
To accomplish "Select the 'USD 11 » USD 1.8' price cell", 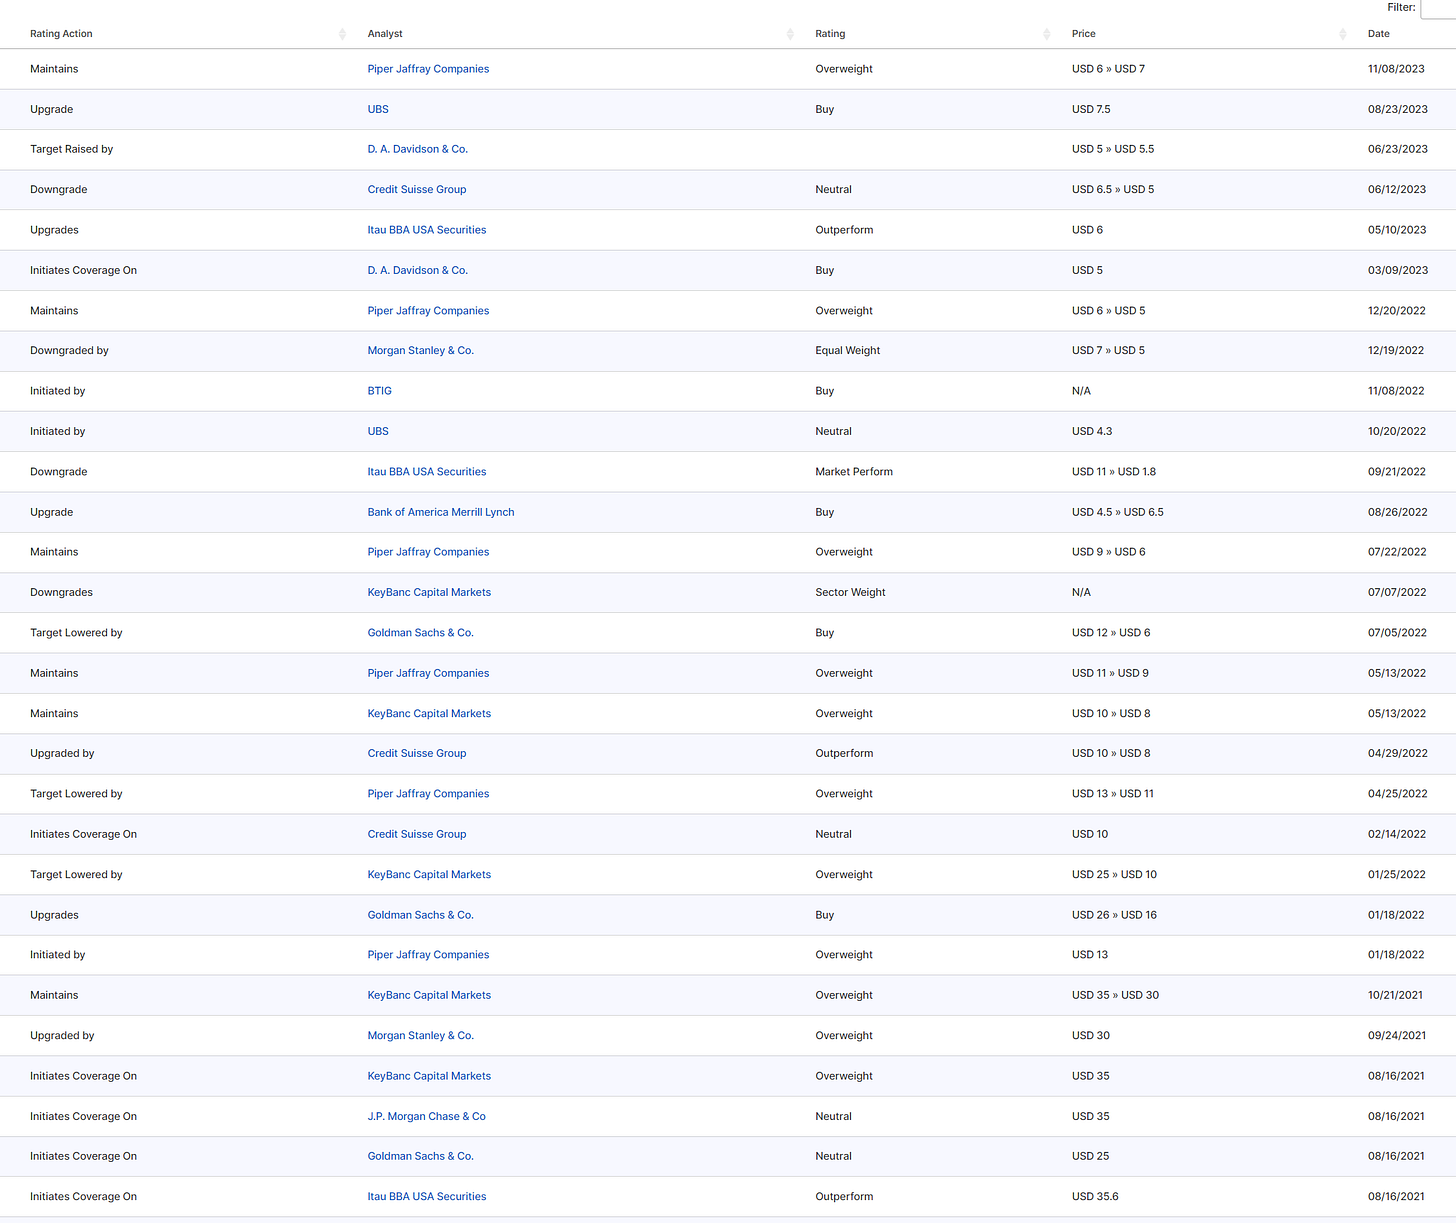I will click(1114, 472).
